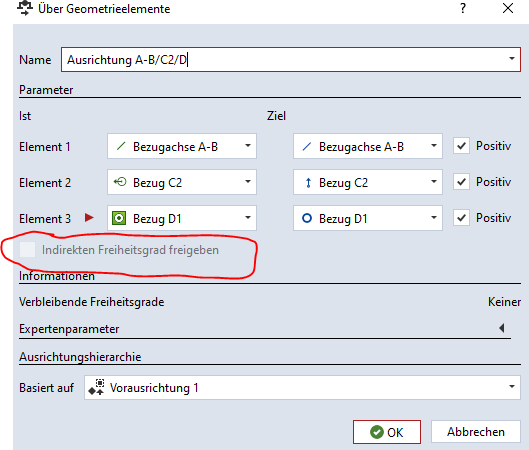This screenshot has width=529, height=450.
Task: Click the green circle-arrow icon beside Ist Bezug C2
Action: (x=120, y=182)
